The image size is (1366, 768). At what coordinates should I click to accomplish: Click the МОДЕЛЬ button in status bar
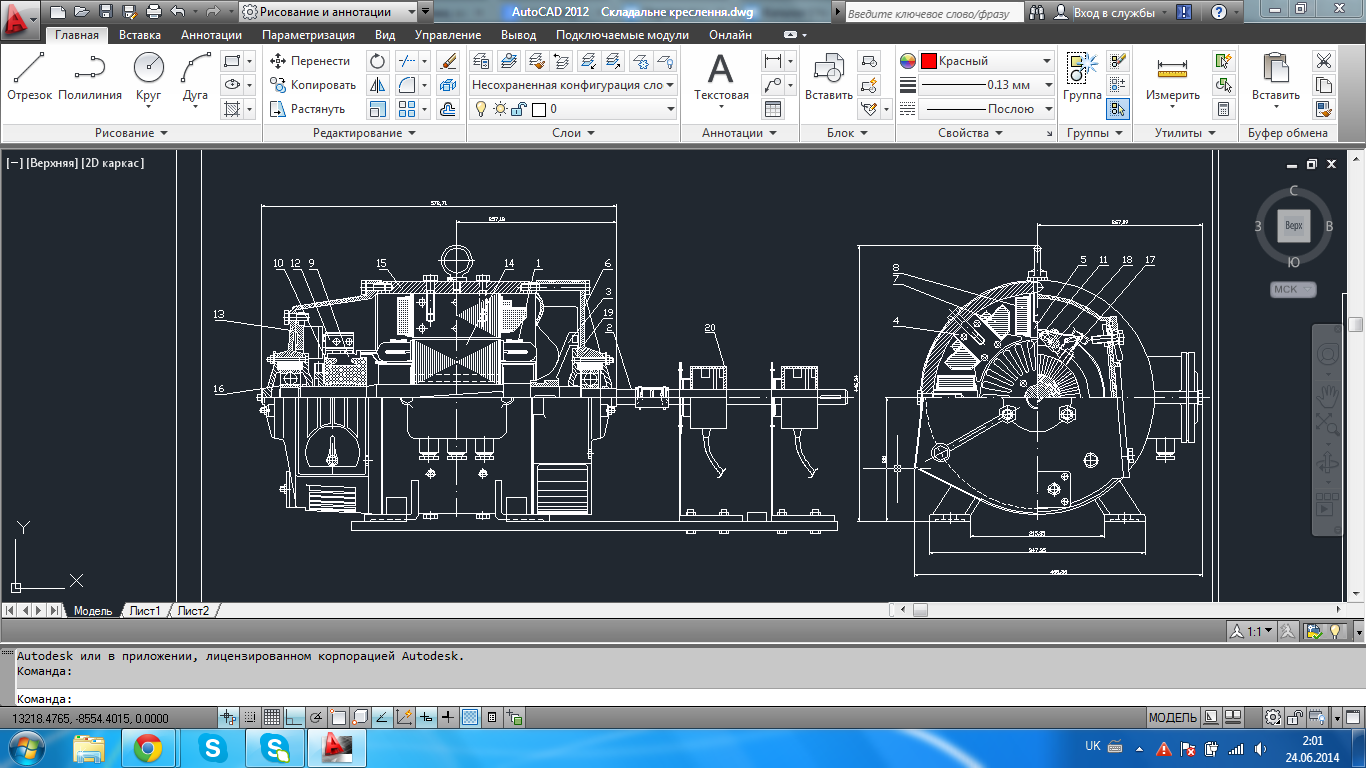(1172, 717)
